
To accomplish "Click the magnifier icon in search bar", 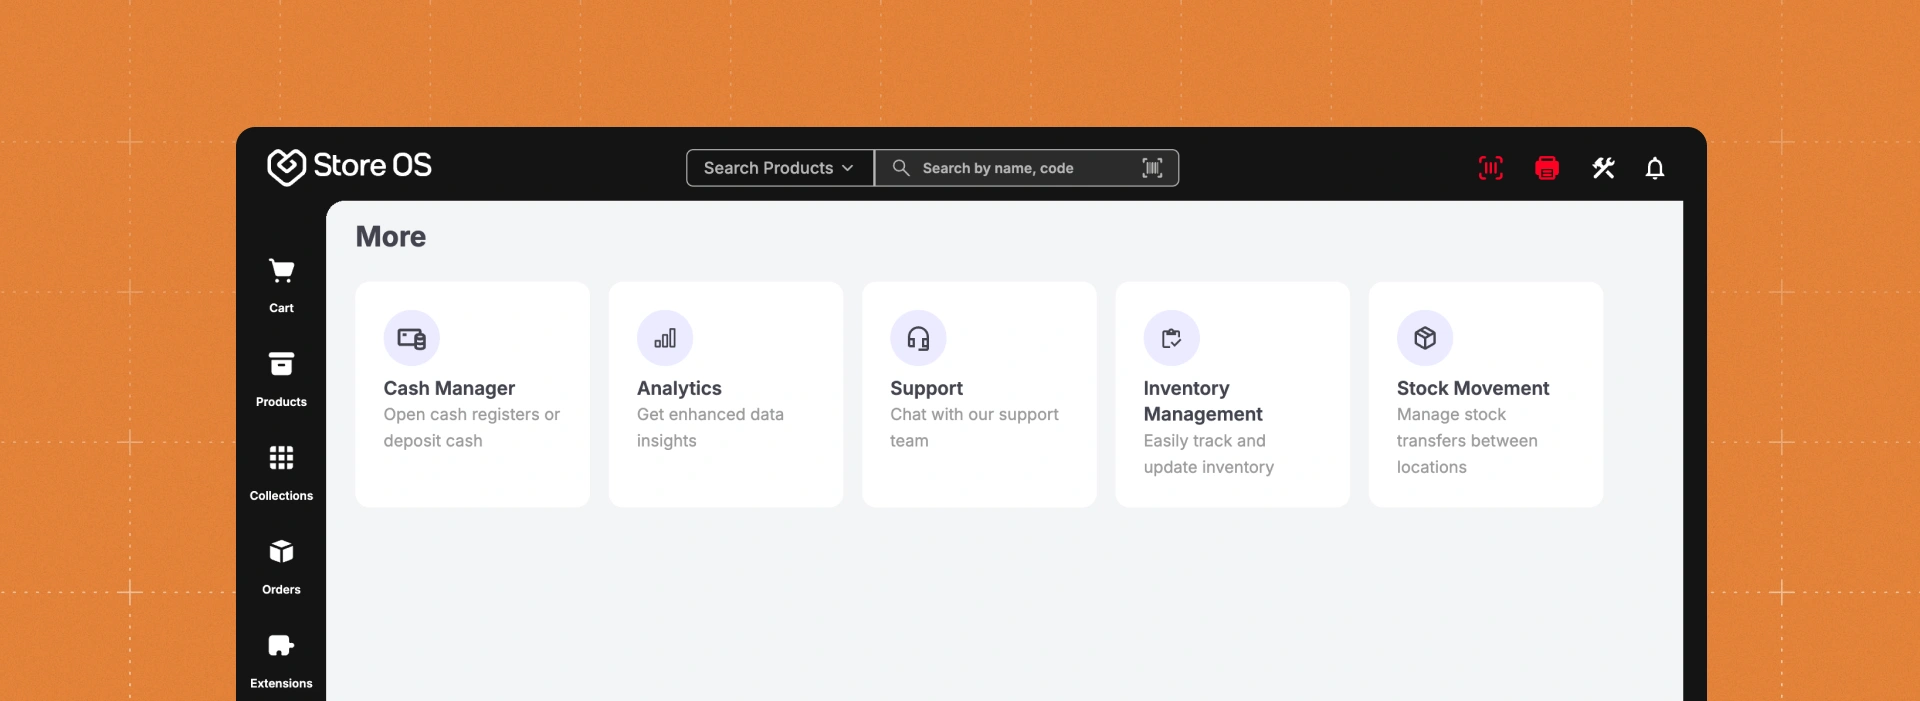I will 901,168.
